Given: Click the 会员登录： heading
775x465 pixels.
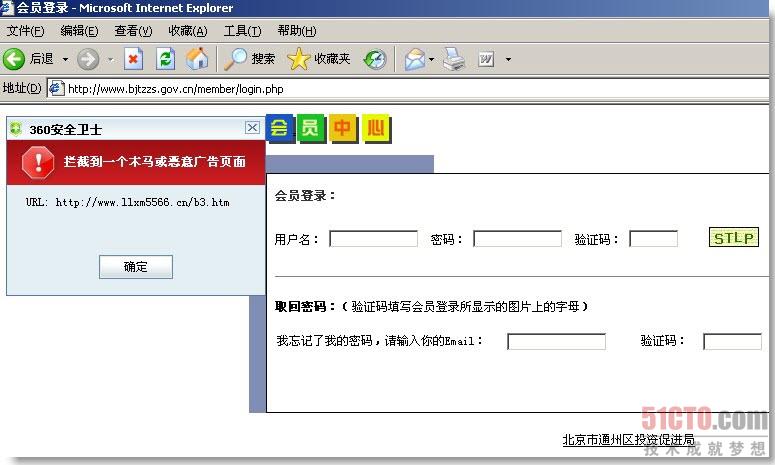Looking at the screenshot, I should coord(305,196).
